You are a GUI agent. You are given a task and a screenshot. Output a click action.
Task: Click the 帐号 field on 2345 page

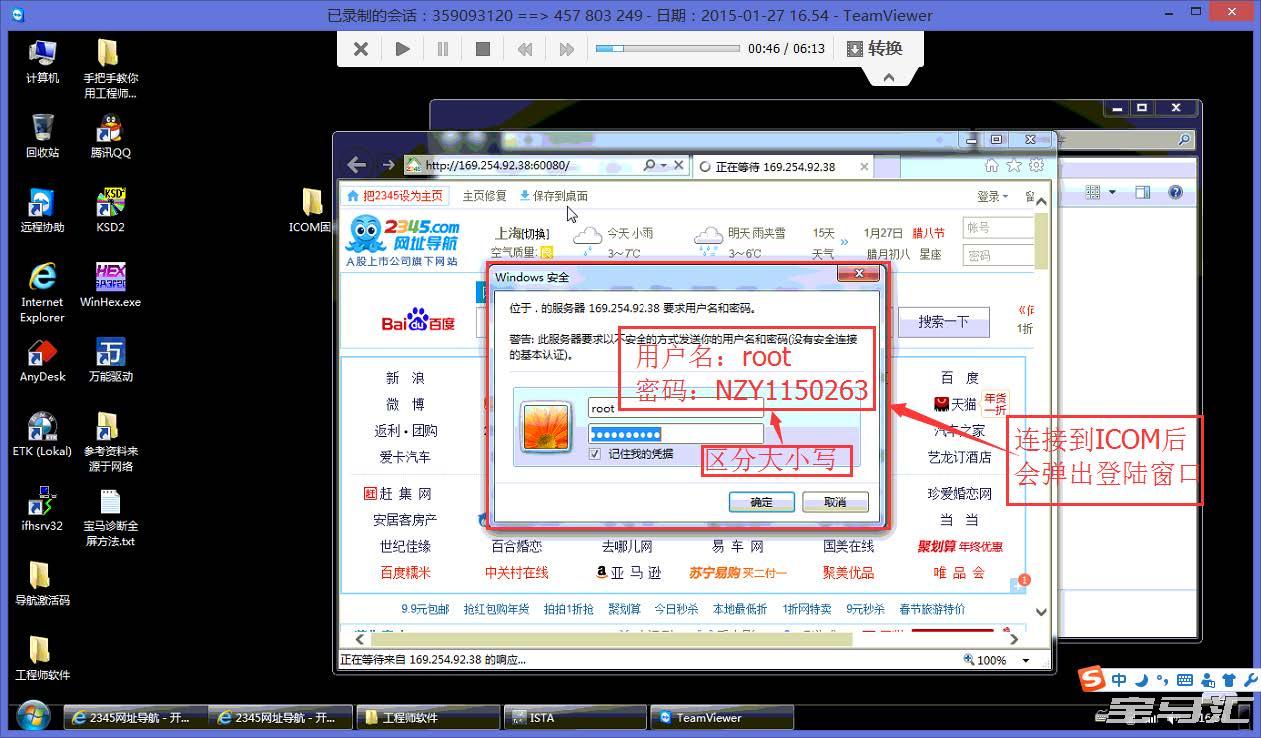[997, 228]
